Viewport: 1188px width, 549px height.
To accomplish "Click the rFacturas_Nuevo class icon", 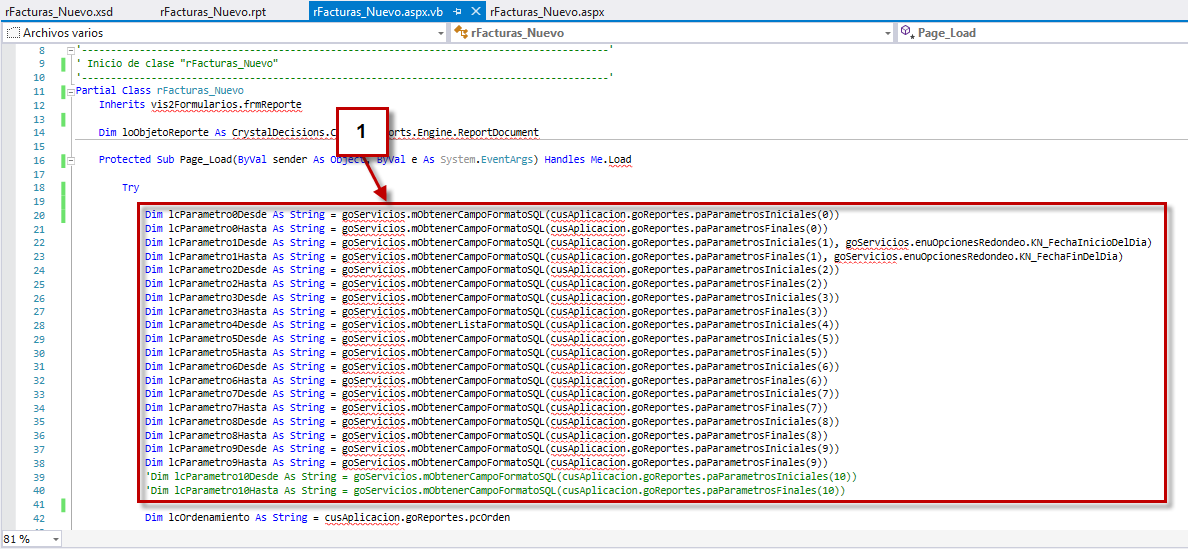I will point(461,33).
